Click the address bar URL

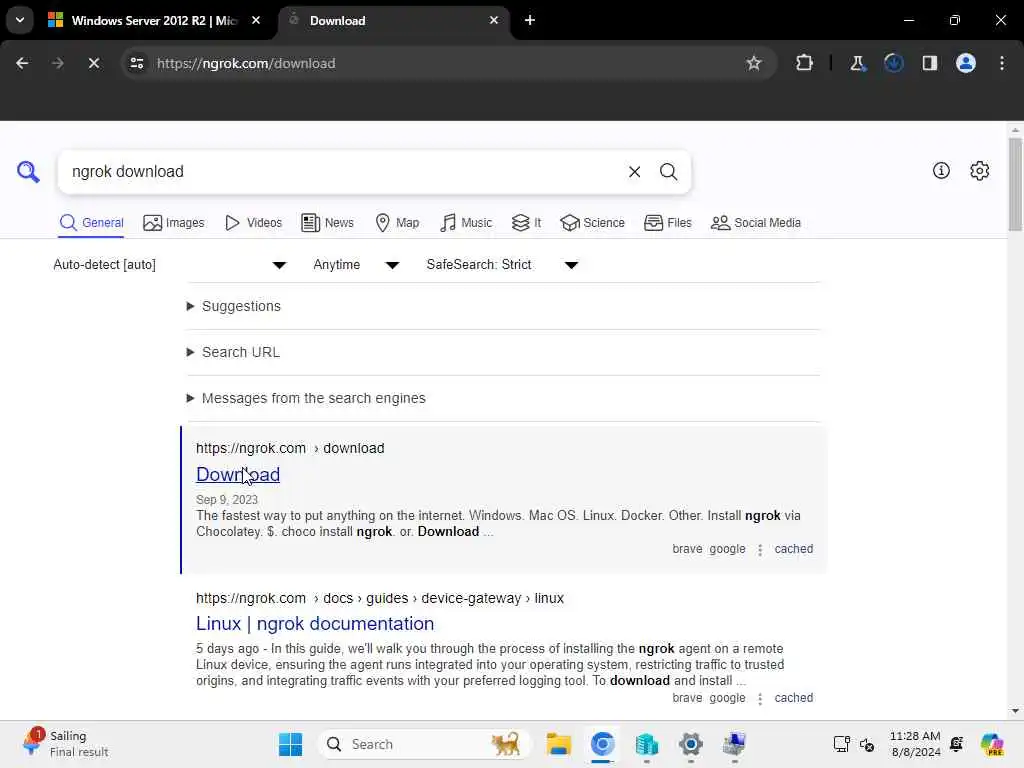pos(246,63)
